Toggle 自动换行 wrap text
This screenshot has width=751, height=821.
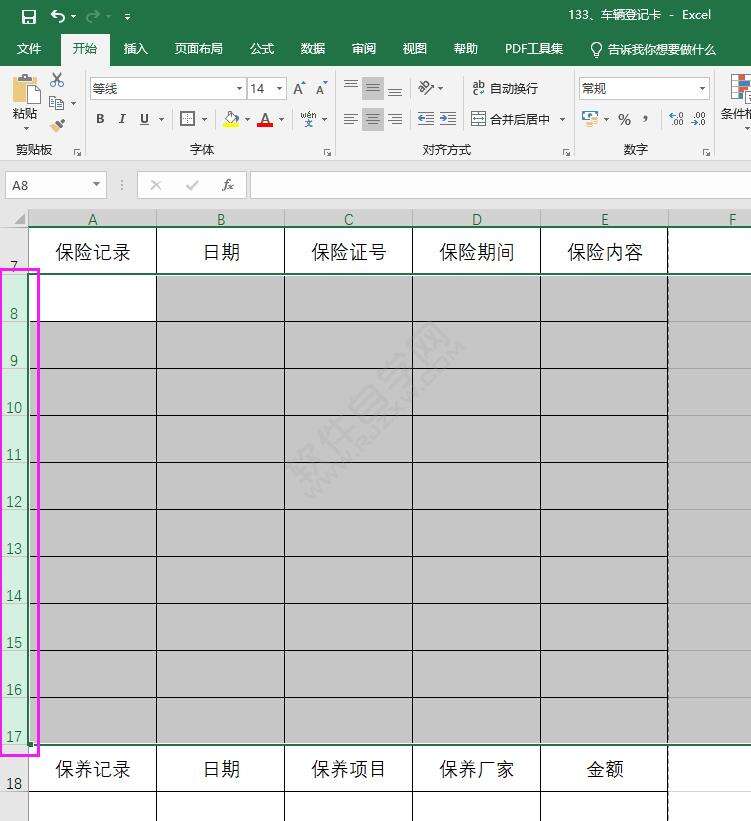point(505,88)
